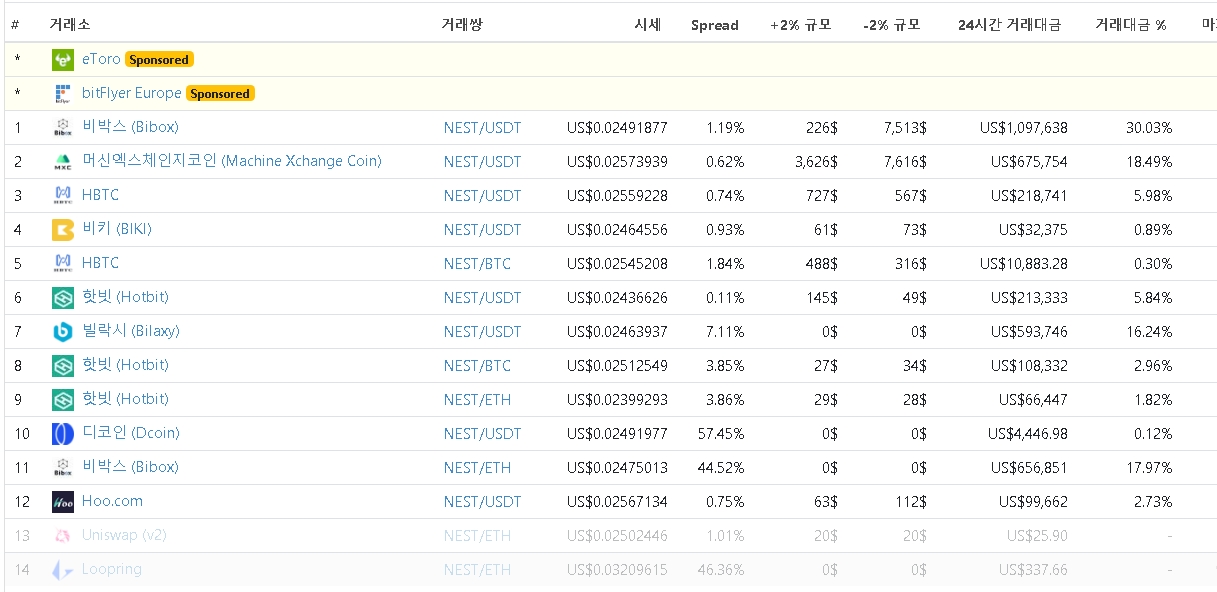Open the 비박스 (Bibox) link in row 1
Viewport: 1217px width, 592px height.
click(x=130, y=127)
